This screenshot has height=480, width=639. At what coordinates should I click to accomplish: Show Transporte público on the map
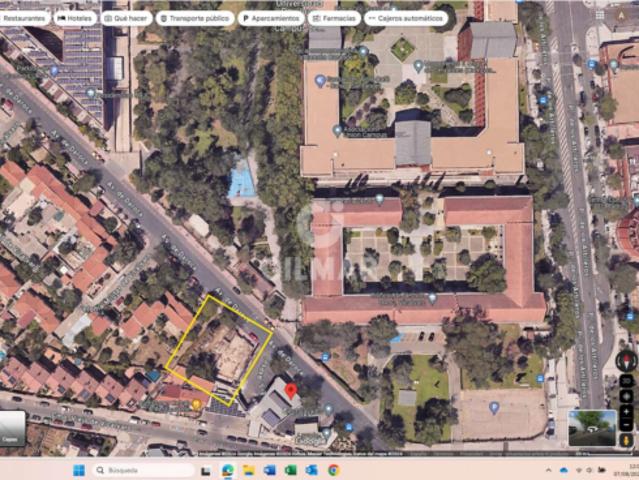[x=195, y=18]
